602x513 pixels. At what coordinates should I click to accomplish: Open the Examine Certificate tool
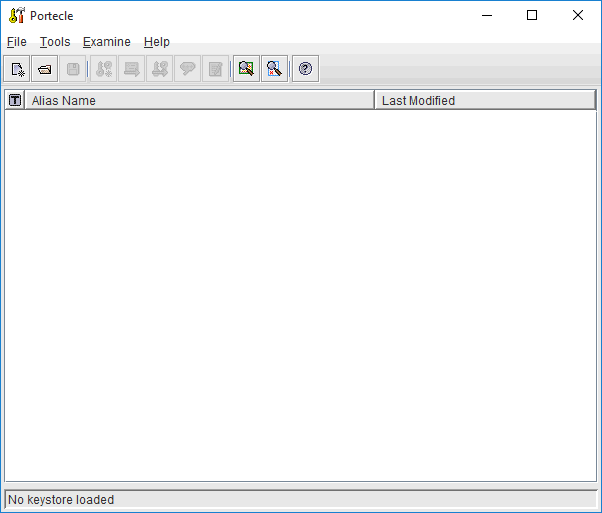point(246,69)
